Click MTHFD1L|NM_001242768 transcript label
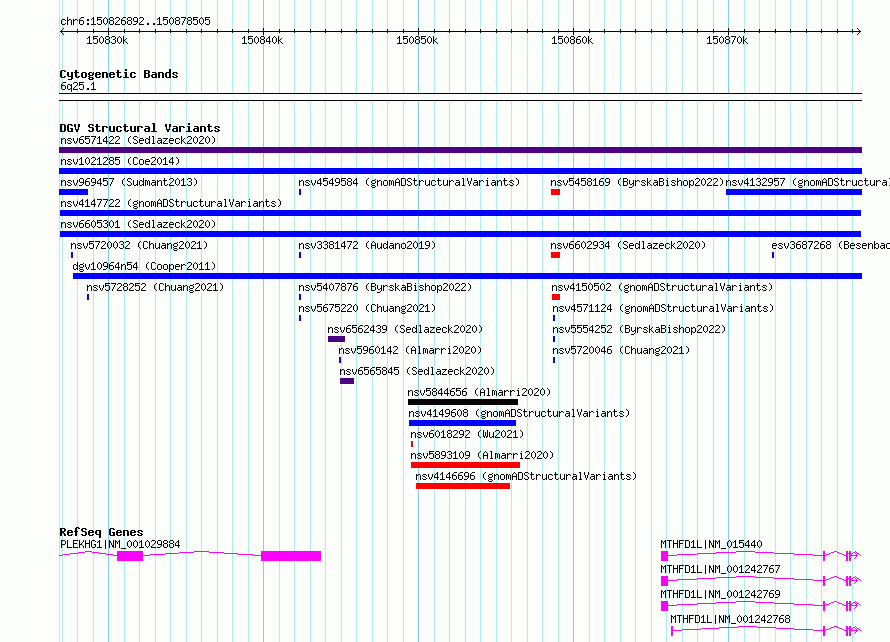This screenshot has width=890, height=642. tap(730, 619)
